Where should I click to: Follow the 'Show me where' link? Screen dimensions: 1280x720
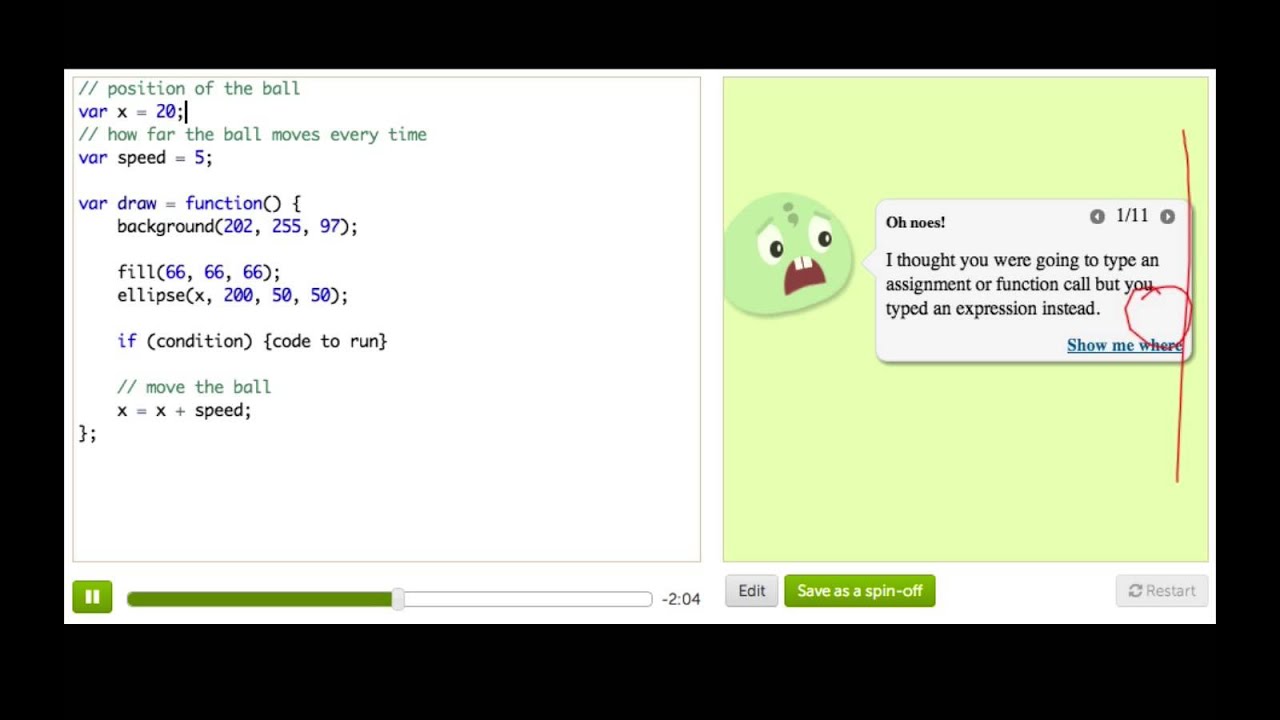tap(1124, 345)
